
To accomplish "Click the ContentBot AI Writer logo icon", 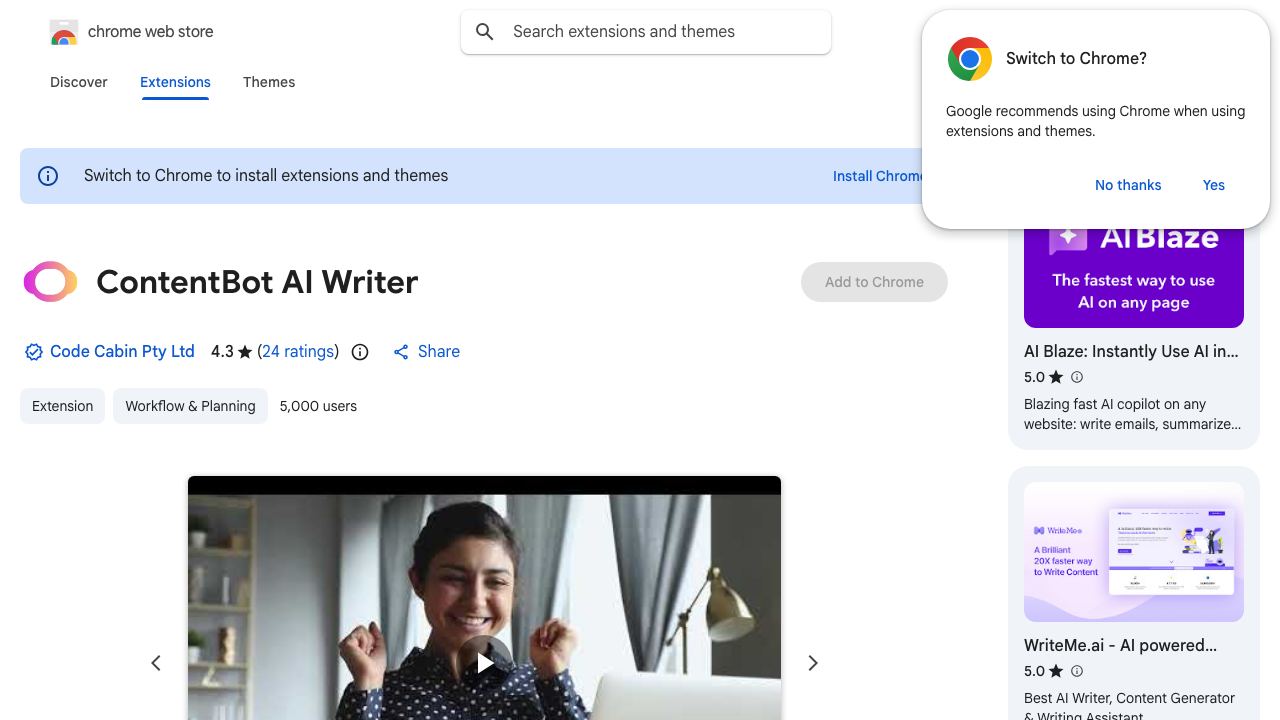I will coord(50,282).
